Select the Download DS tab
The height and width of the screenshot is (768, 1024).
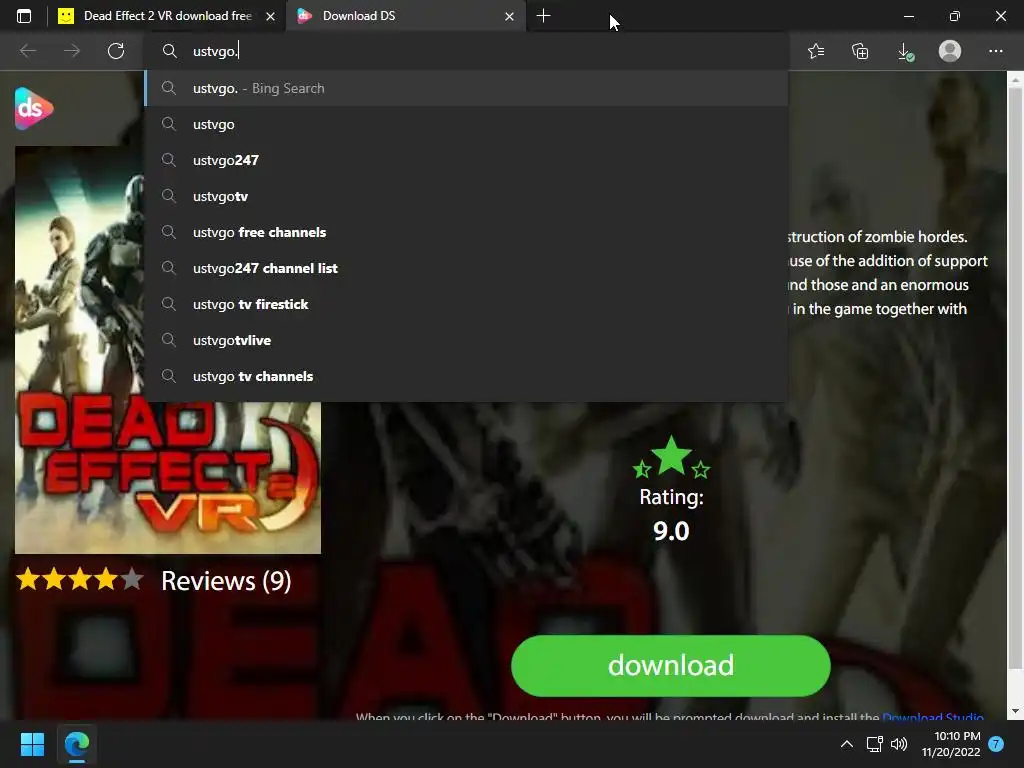coord(405,16)
